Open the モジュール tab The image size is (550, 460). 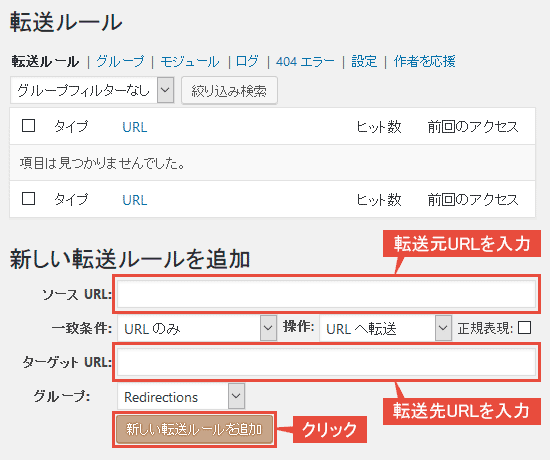(x=190, y=61)
